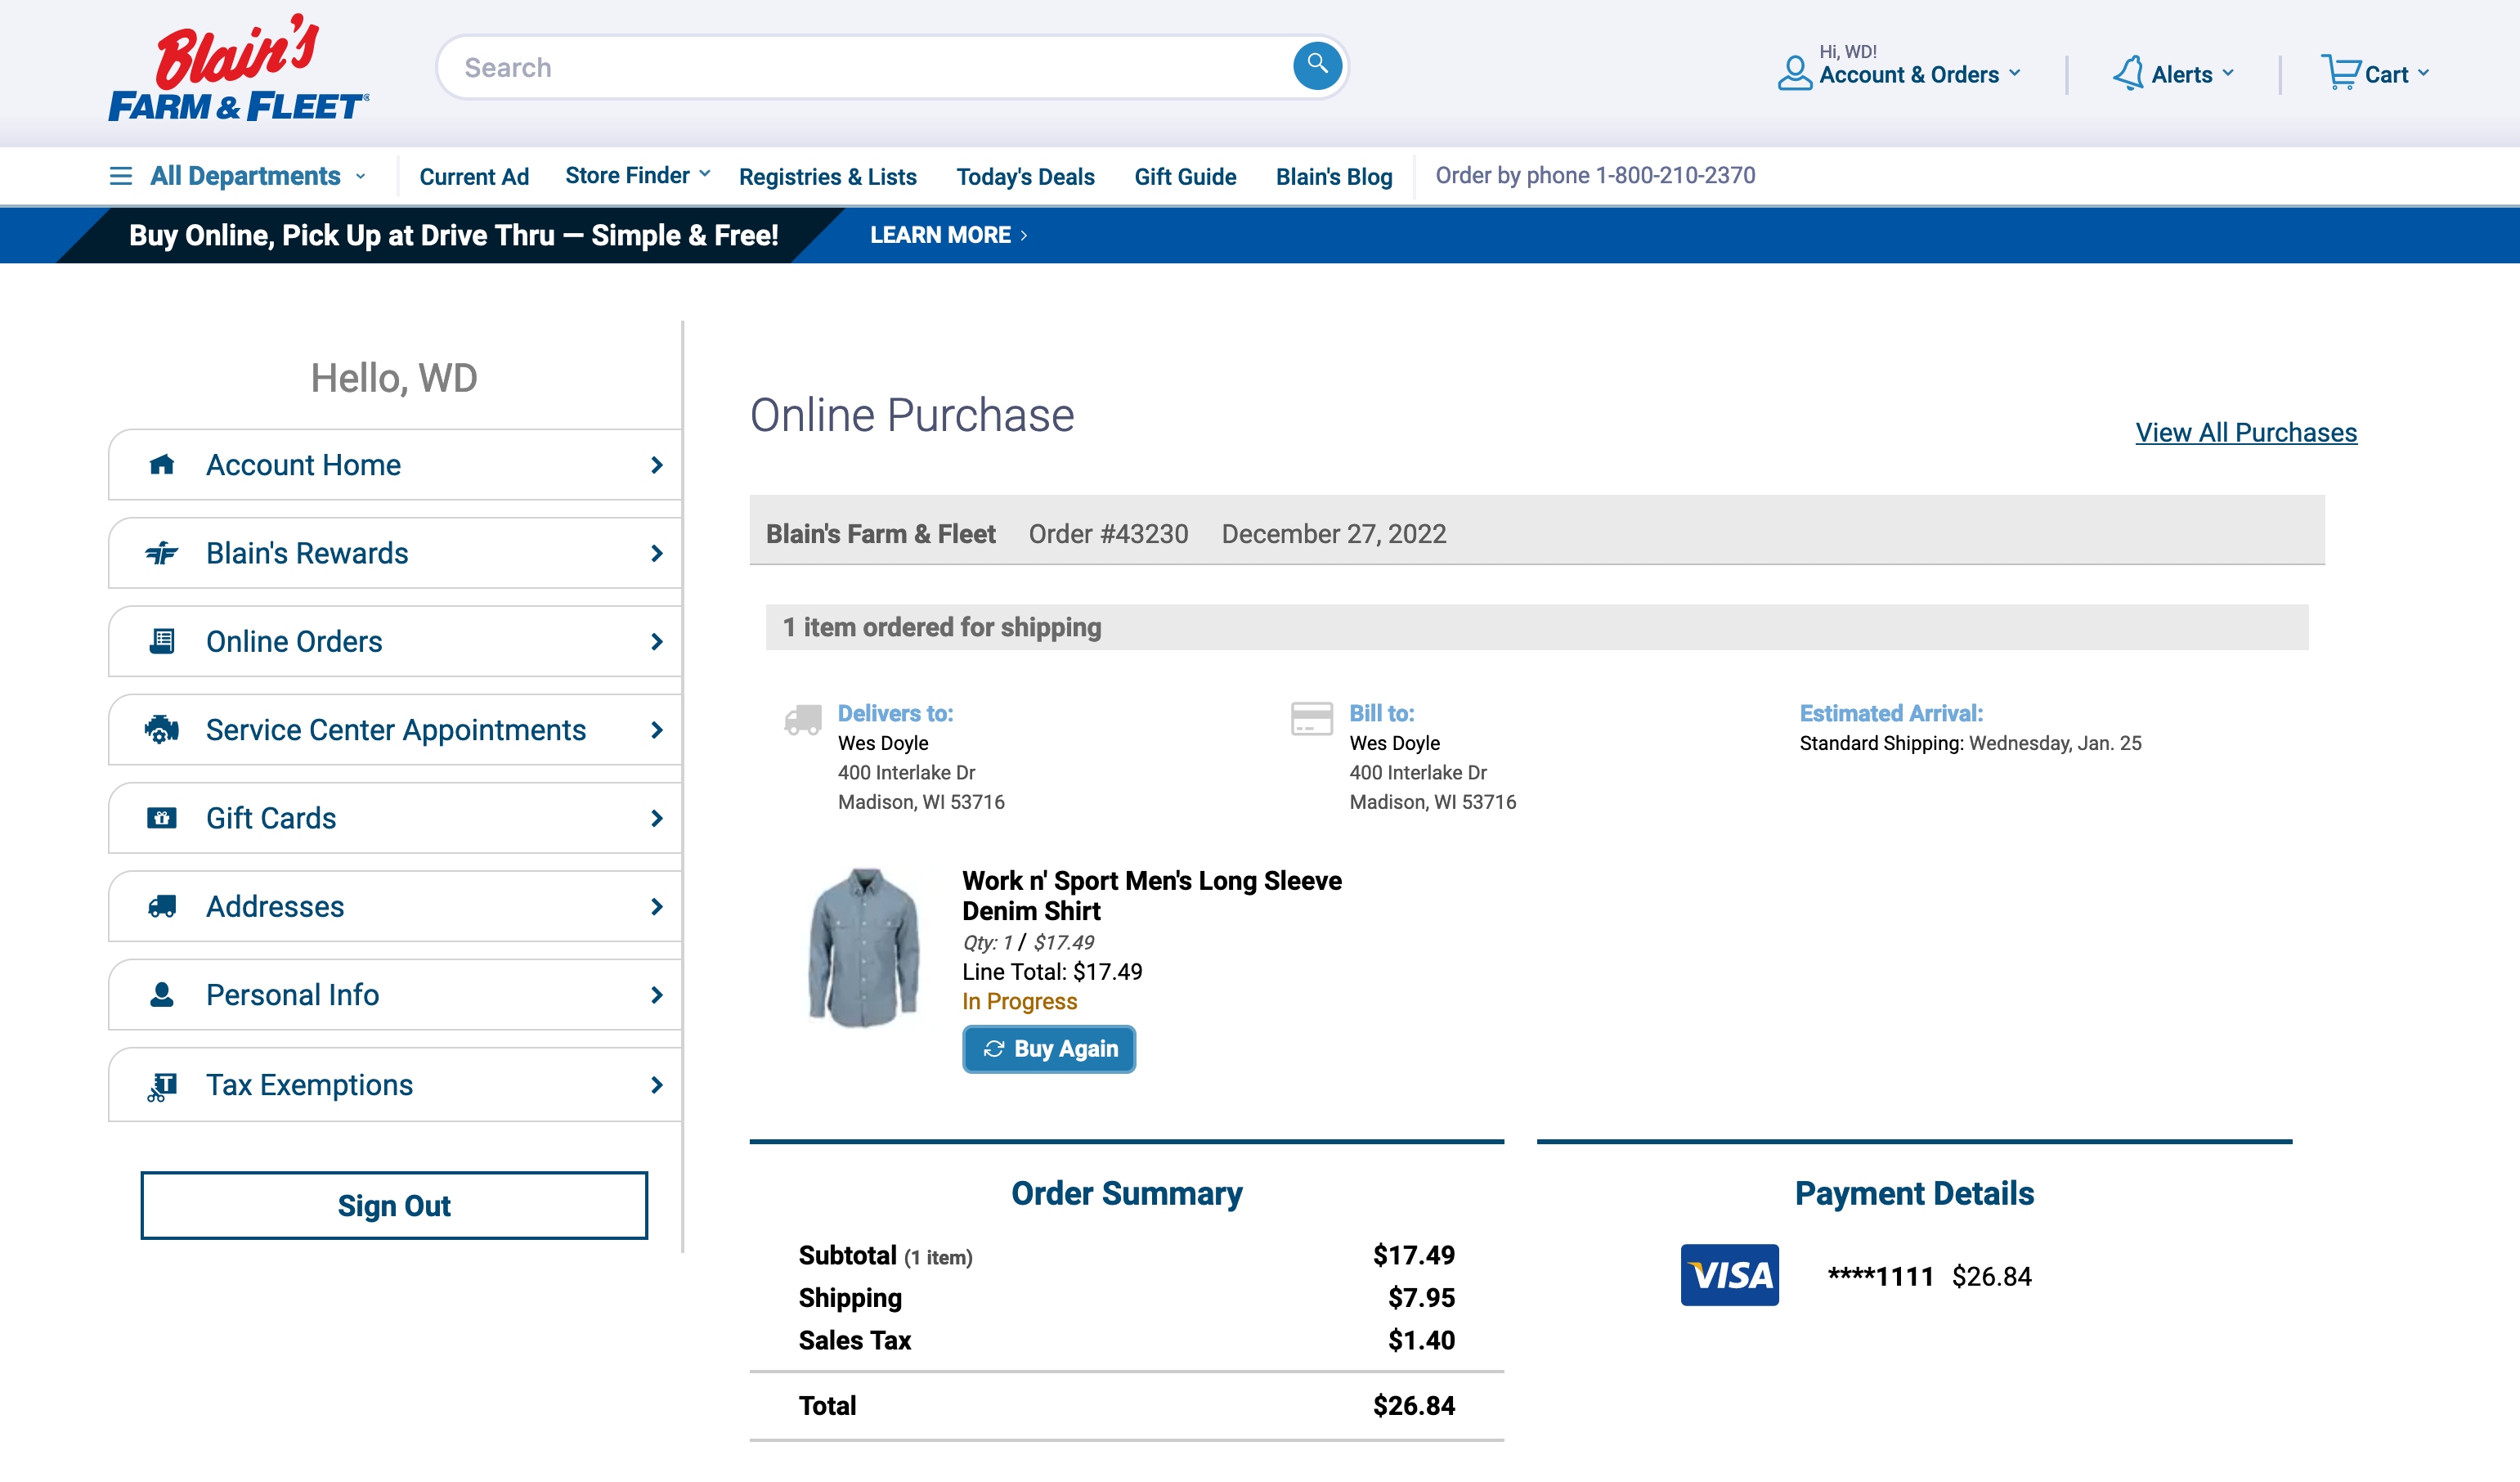
Task: Click the order by phone number text
Action: coord(1595,175)
